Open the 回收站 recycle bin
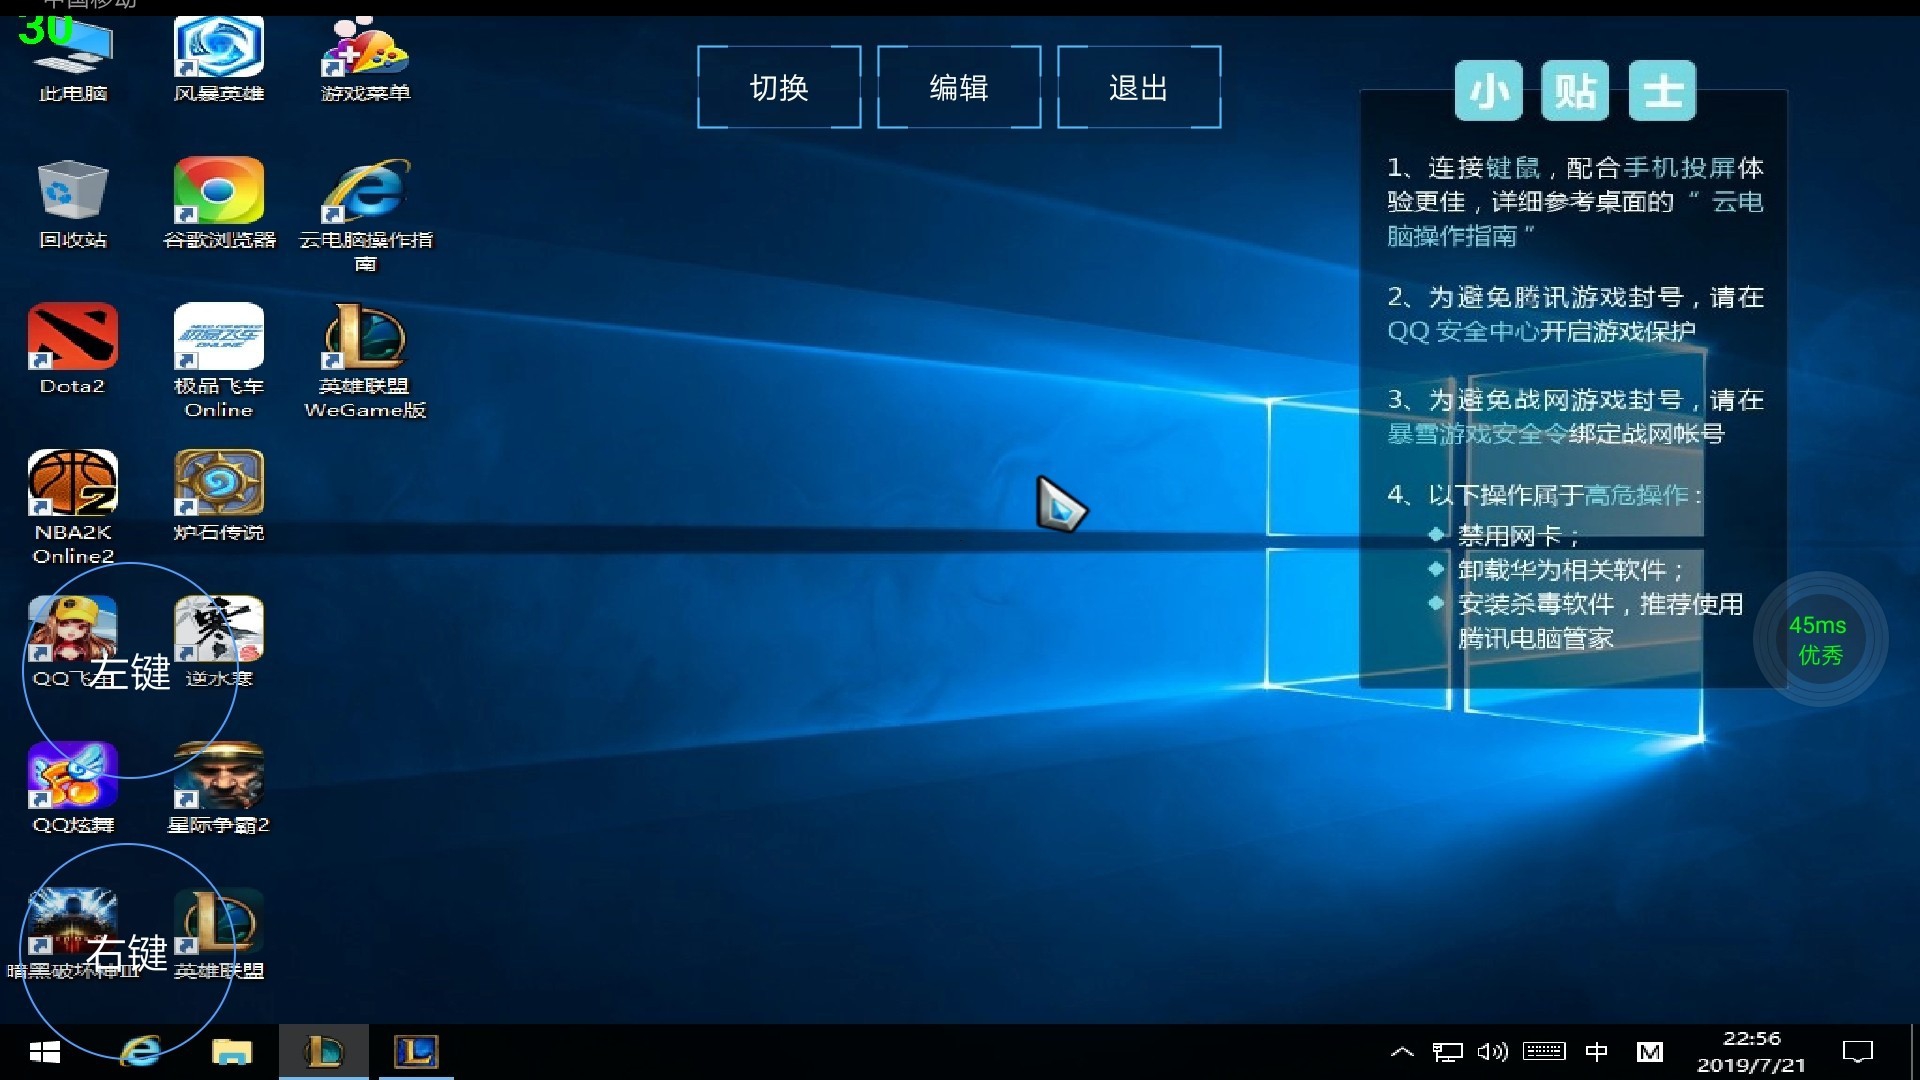The image size is (1920, 1080). tap(73, 204)
